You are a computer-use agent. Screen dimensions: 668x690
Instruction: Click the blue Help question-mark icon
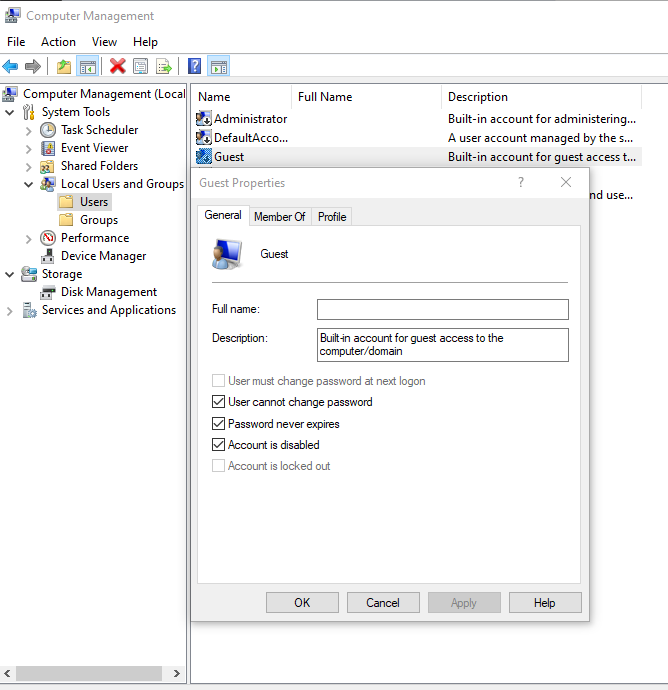(x=194, y=66)
